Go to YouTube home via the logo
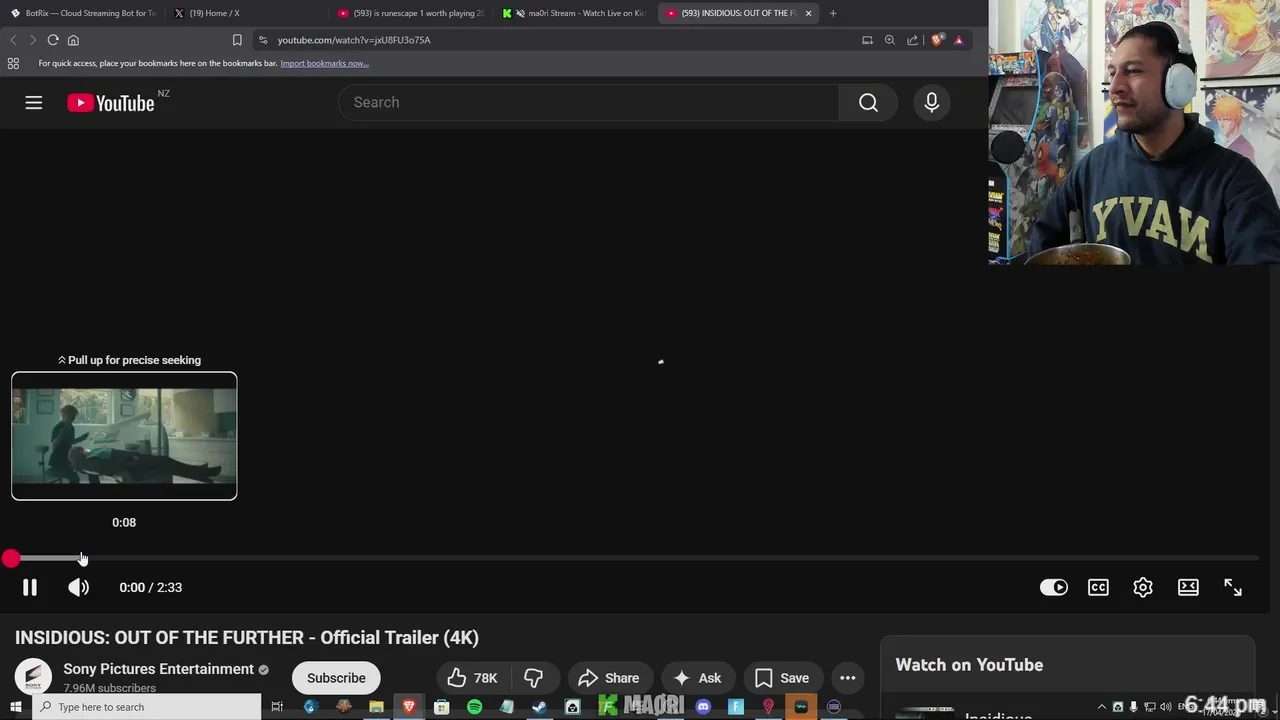 (111, 103)
